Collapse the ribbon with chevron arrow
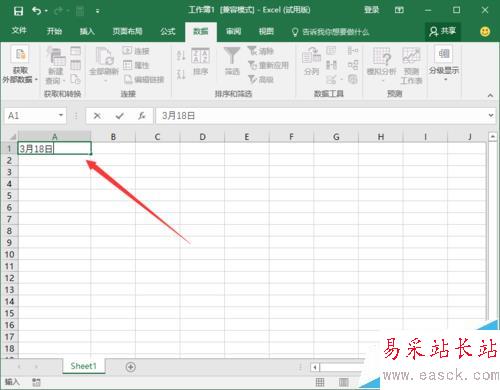 click(490, 95)
